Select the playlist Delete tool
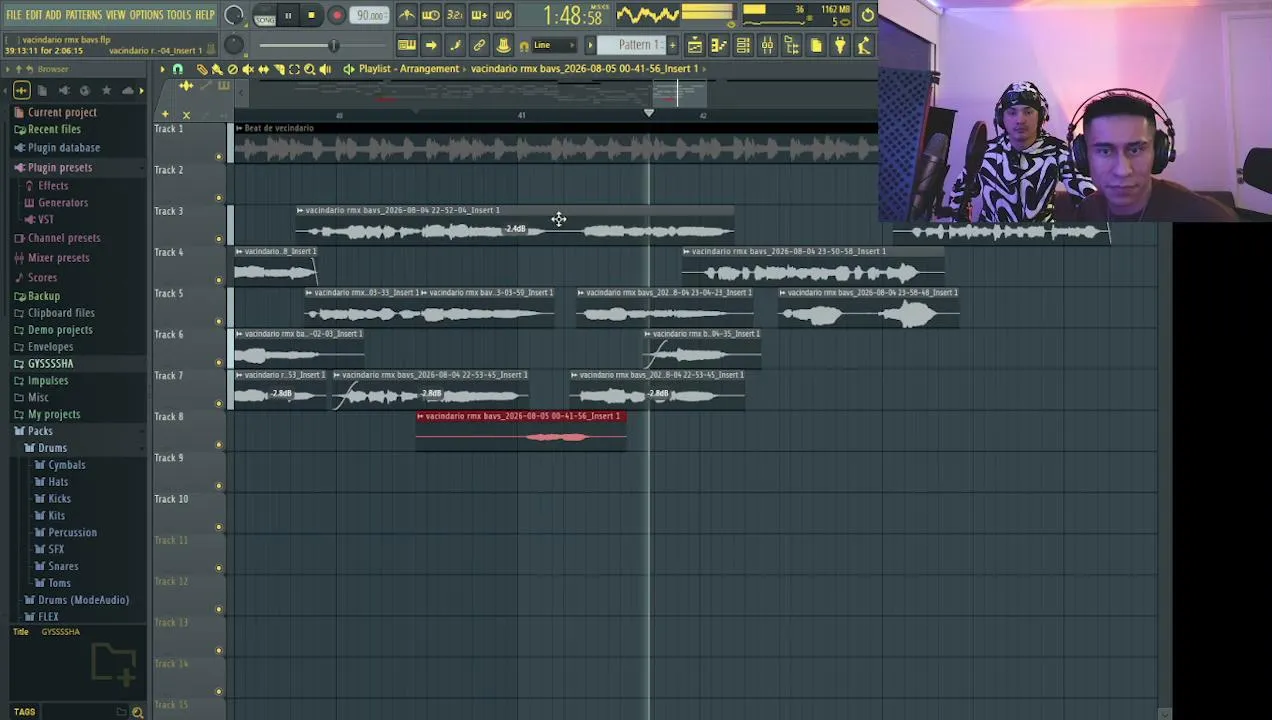1272x720 pixels. coord(232,69)
